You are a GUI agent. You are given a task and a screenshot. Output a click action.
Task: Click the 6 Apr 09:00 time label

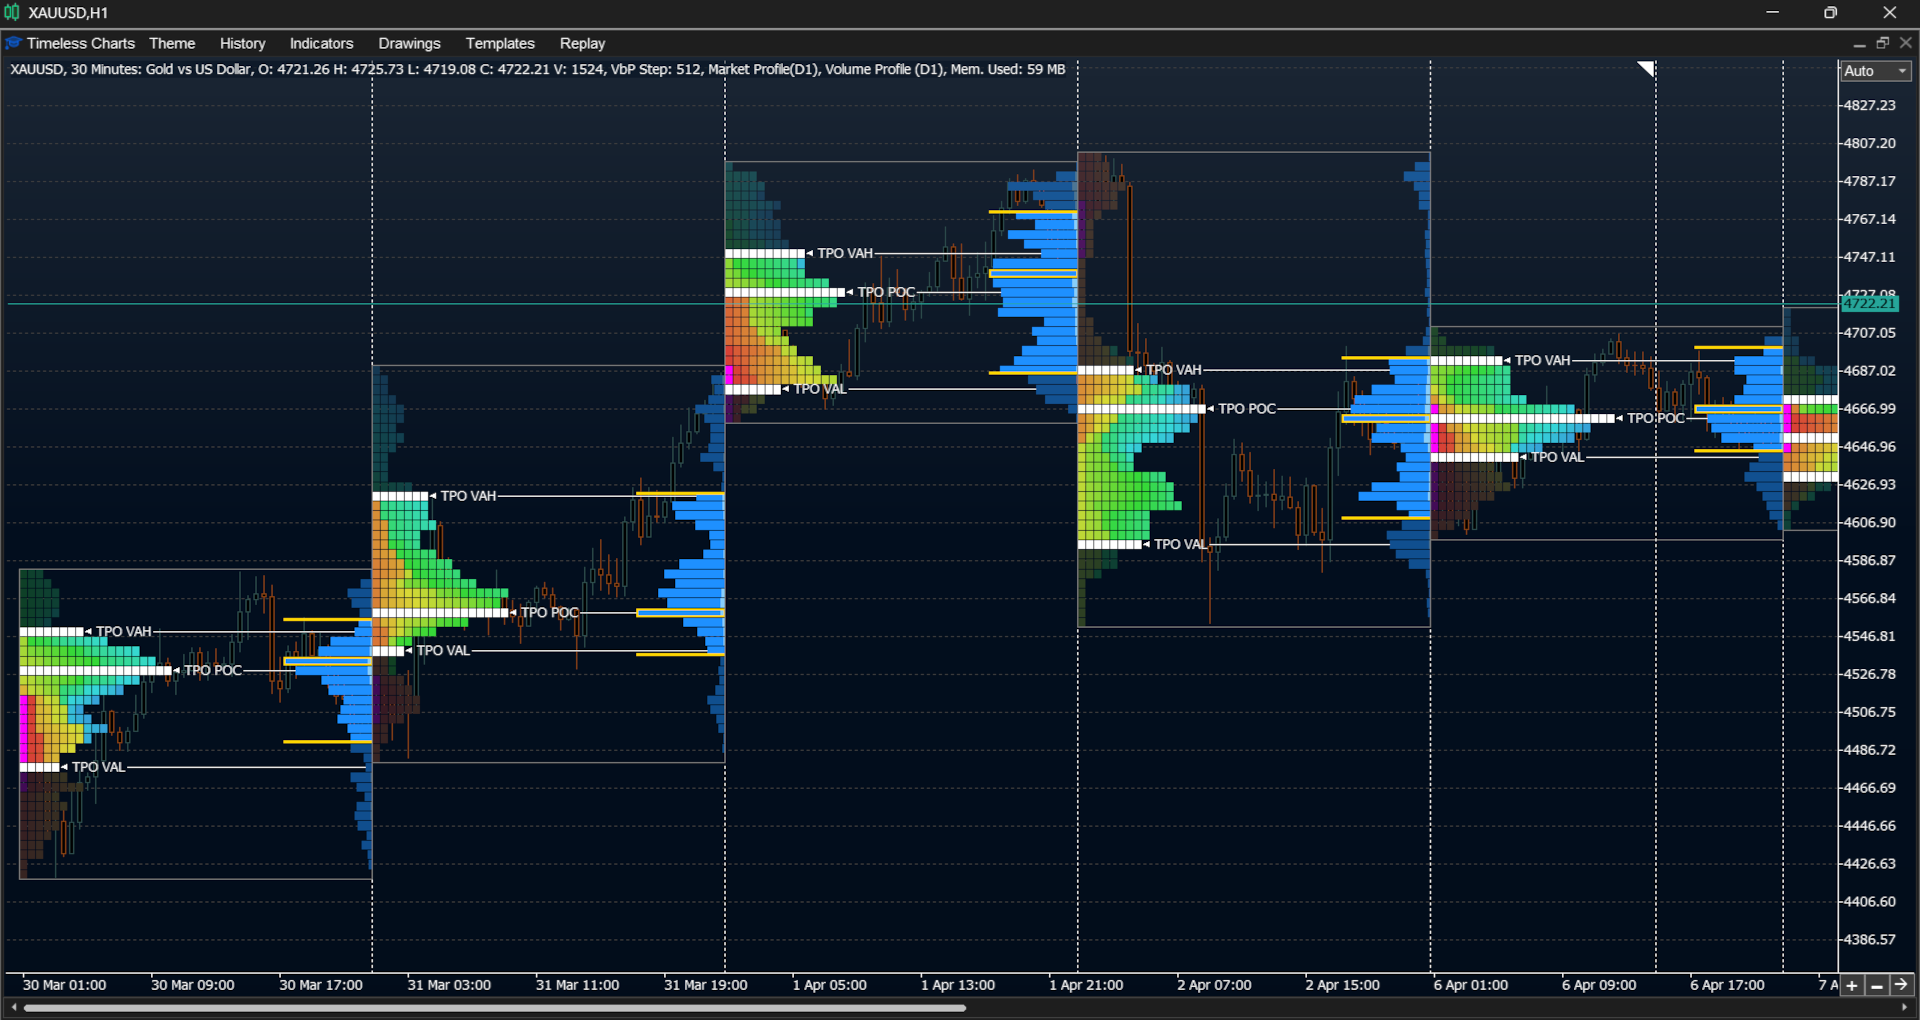pos(1600,986)
